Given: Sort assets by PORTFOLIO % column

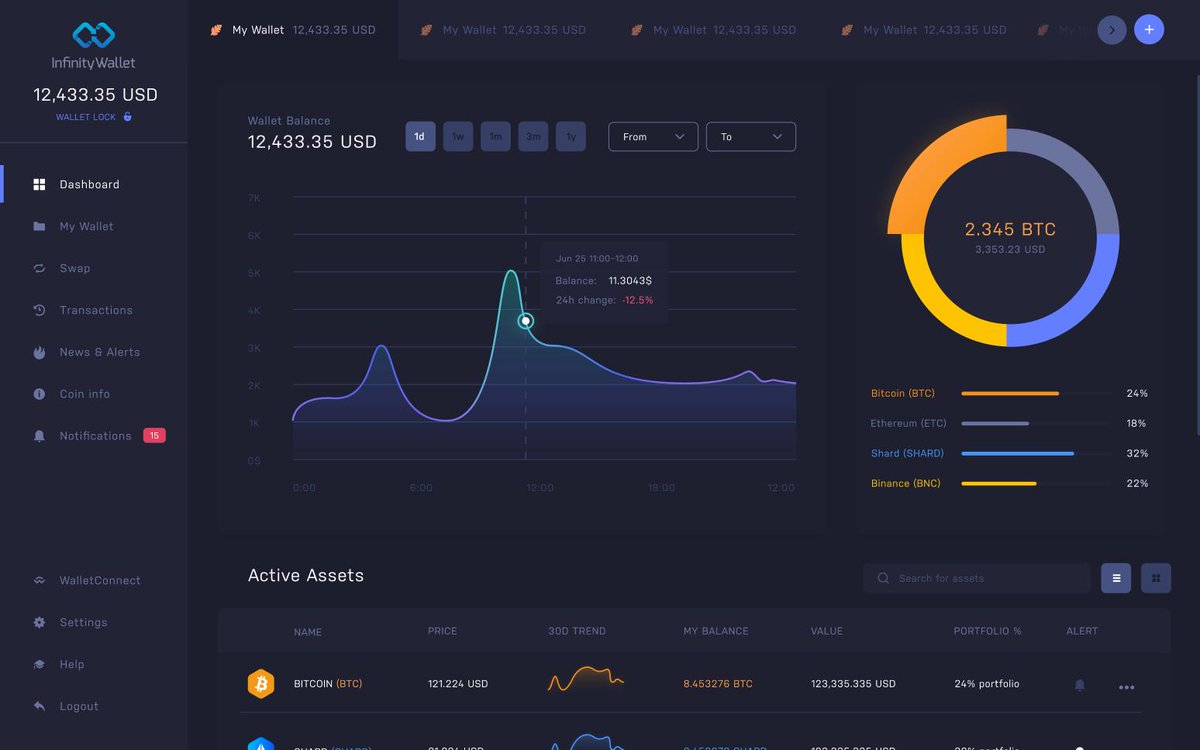Looking at the screenshot, I should pyautogui.click(x=988, y=632).
